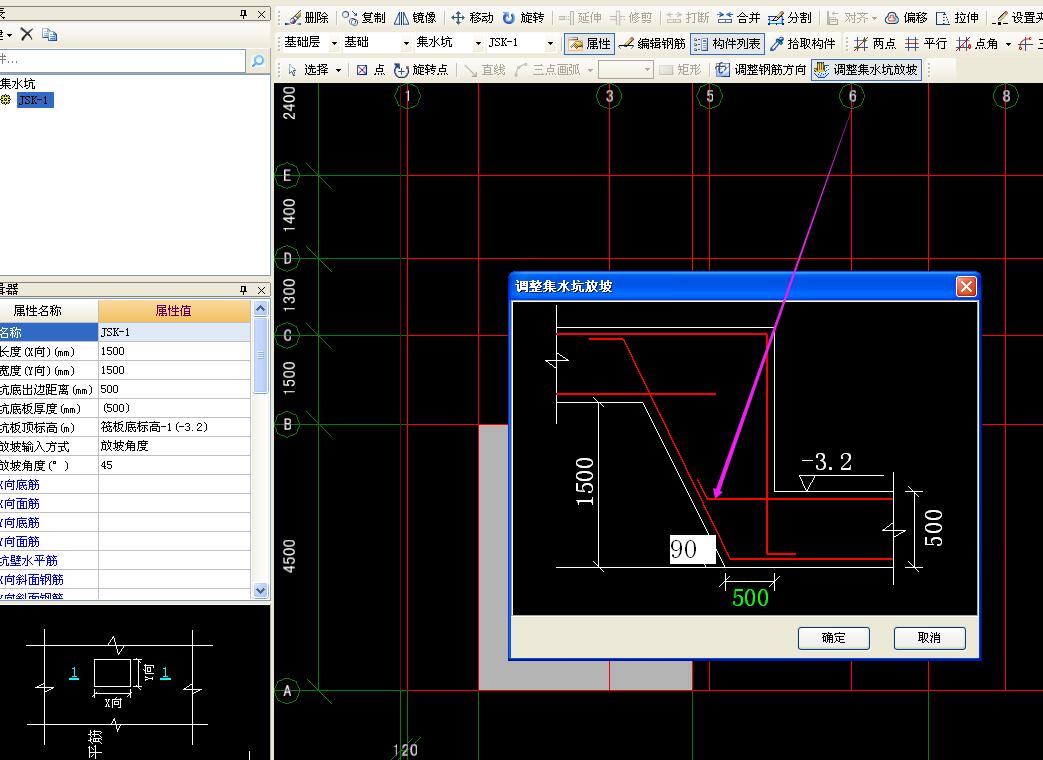Edit the 90 angle input in dialog
Screen dimensions: 1043x760
click(x=692, y=550)
